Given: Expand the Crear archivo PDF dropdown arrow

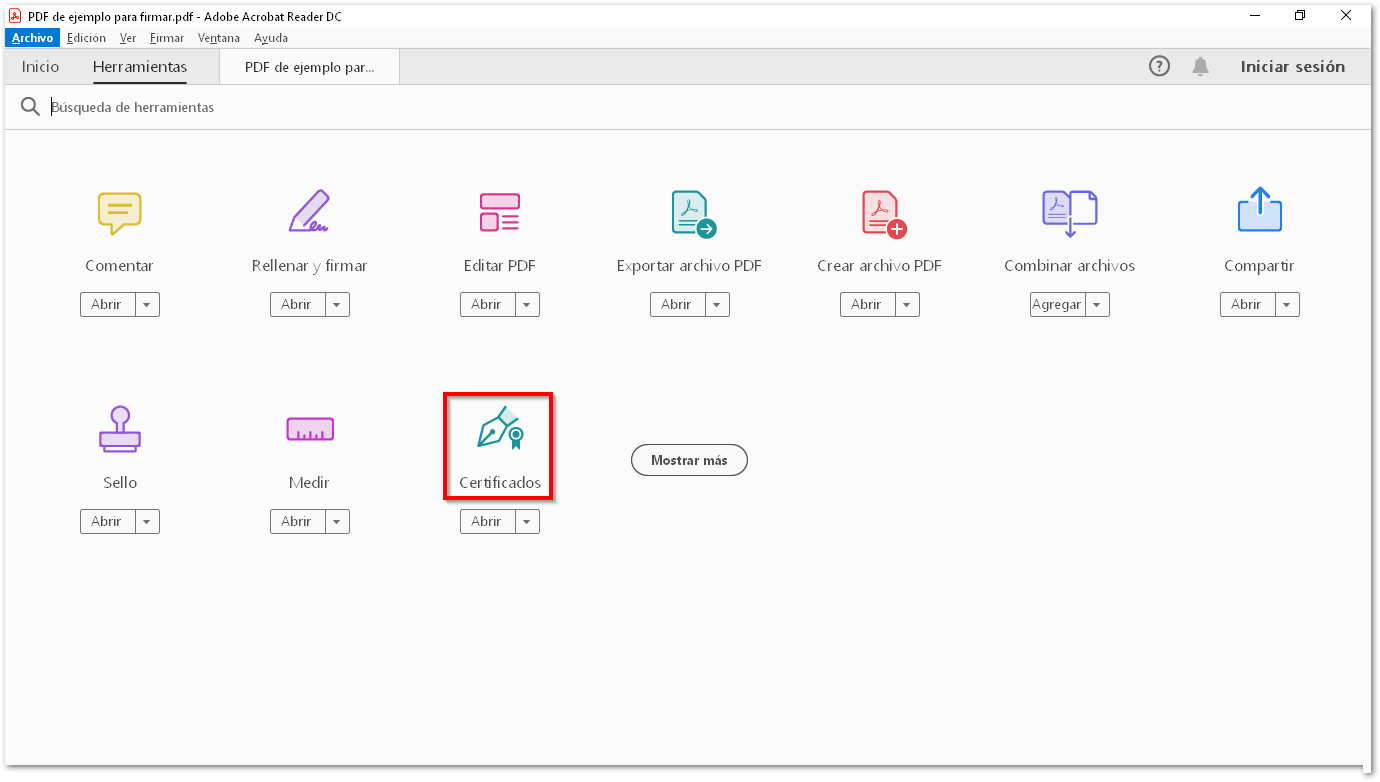Looking at the screenshot, I should pyautogui.click(x=907, y=305).
